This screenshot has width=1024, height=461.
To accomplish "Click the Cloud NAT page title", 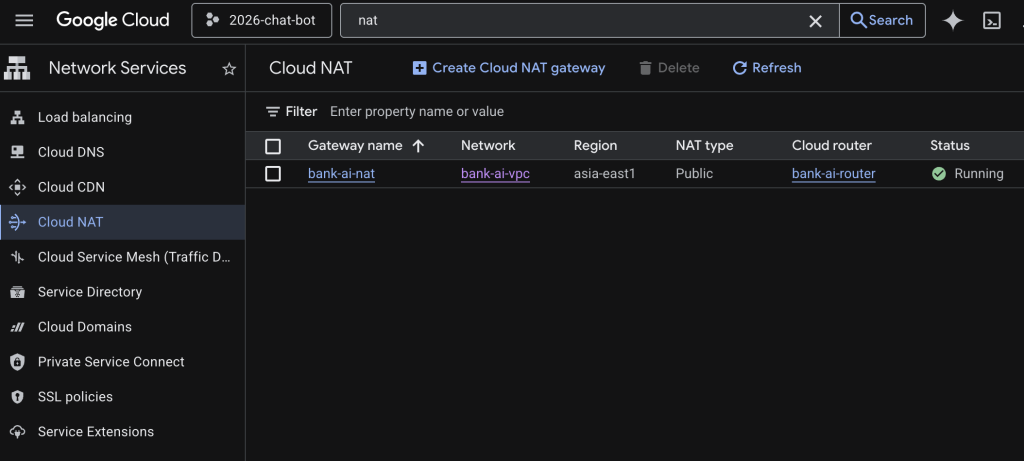I will [x=310, y=68].
